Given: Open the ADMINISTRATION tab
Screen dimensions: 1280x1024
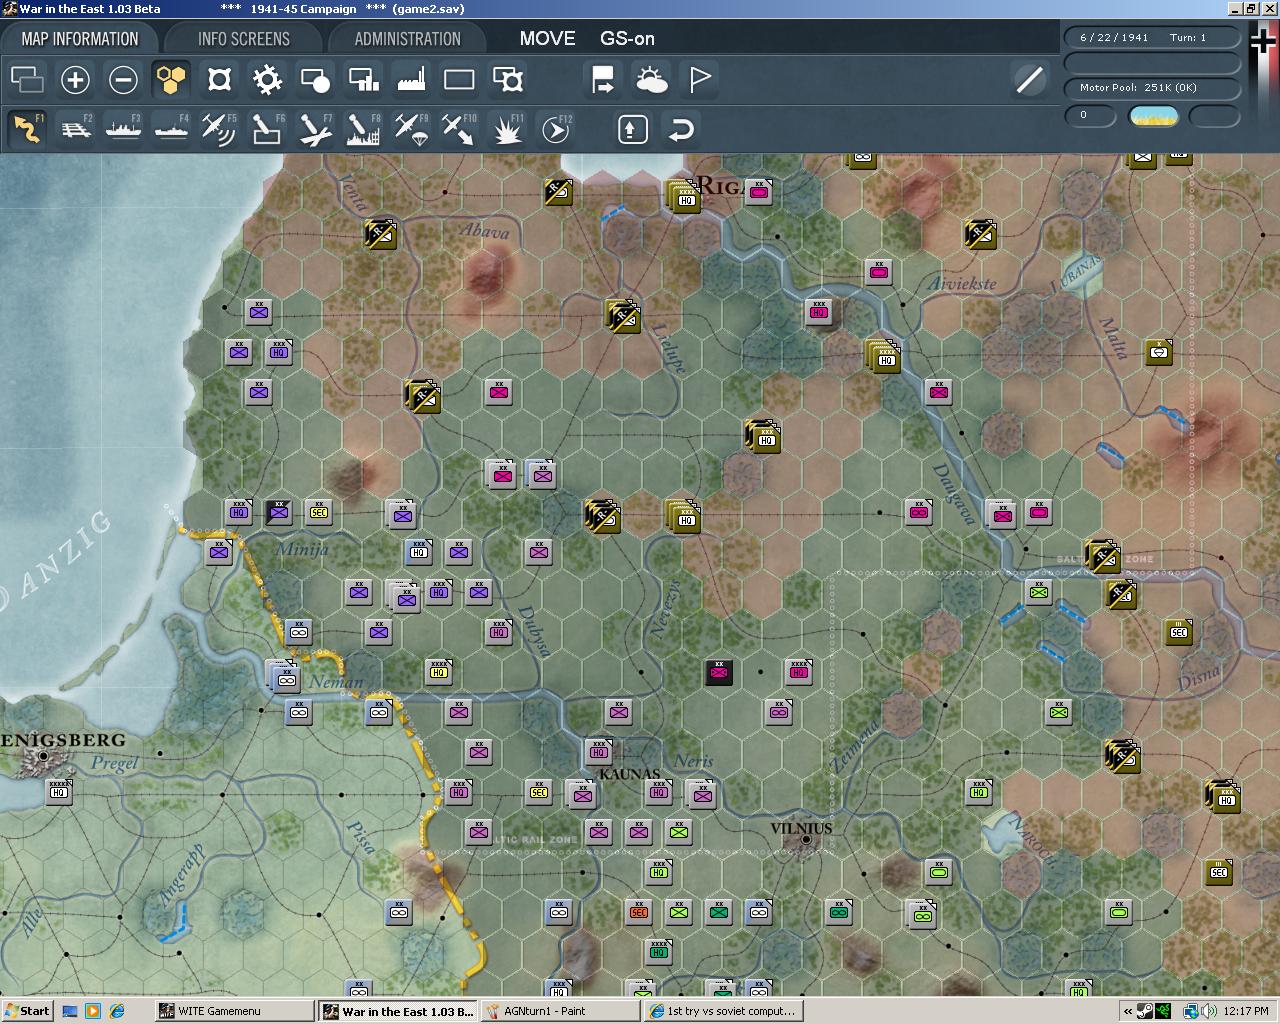Looking at the screenshot, I should (407, 39).
